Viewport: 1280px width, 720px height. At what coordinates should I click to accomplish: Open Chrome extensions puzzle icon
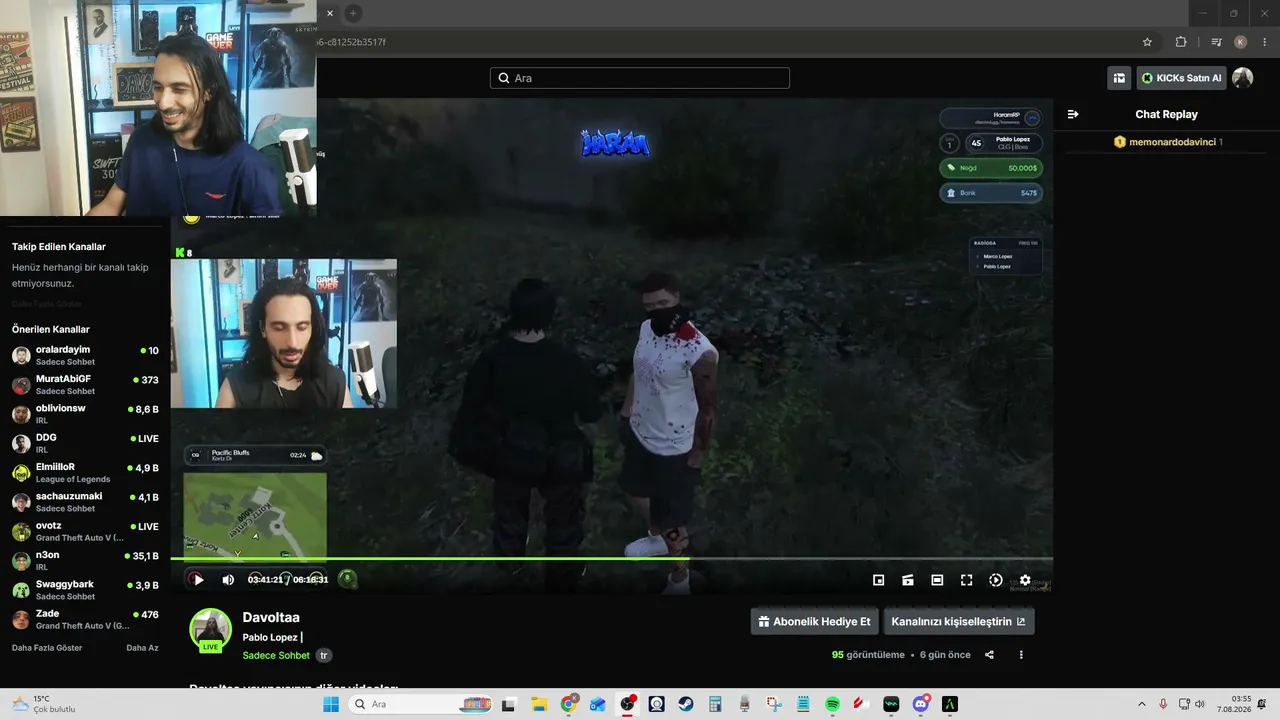click(x=1181, y=42)
